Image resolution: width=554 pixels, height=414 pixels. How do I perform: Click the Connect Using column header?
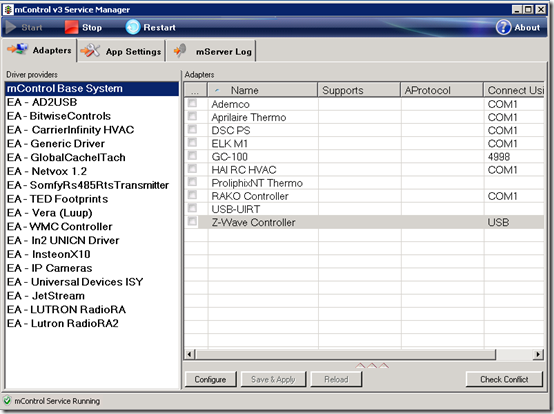click(514, 90)
